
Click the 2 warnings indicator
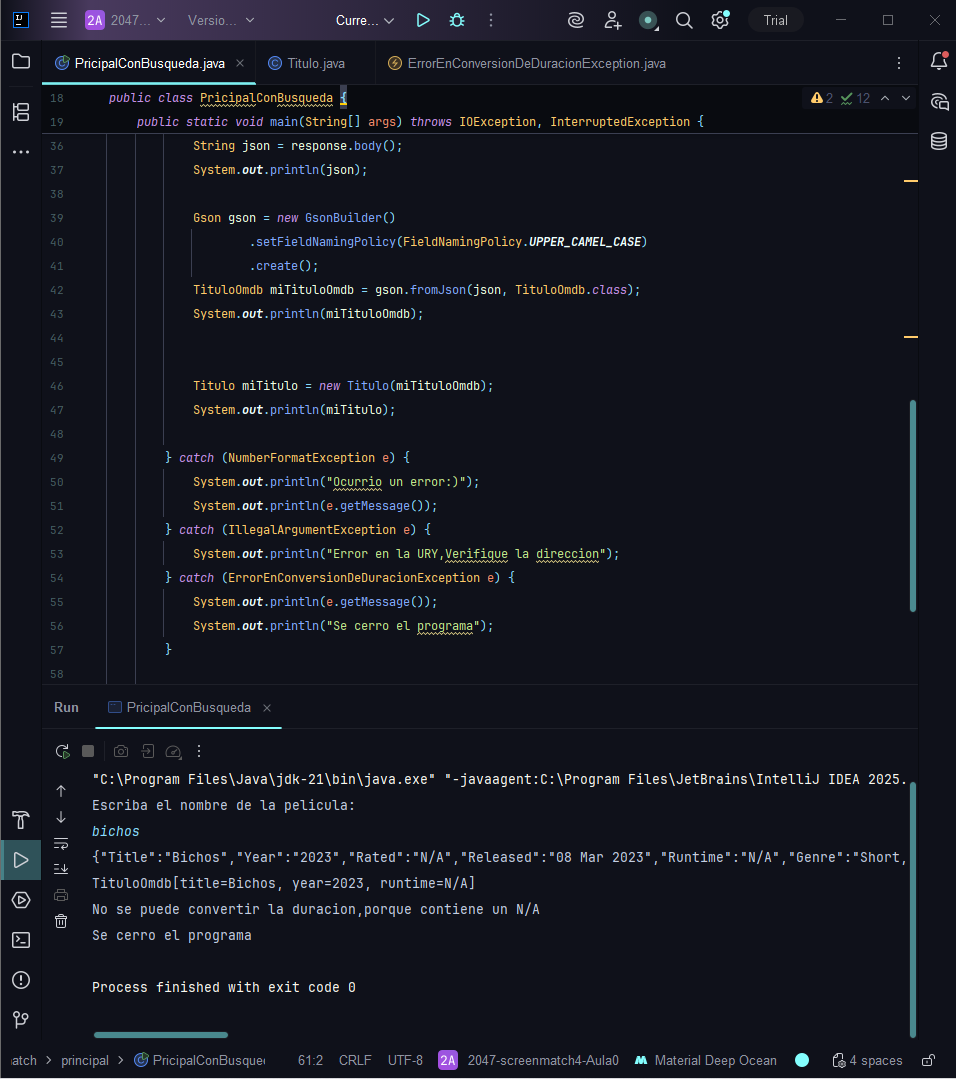point(822,98)
